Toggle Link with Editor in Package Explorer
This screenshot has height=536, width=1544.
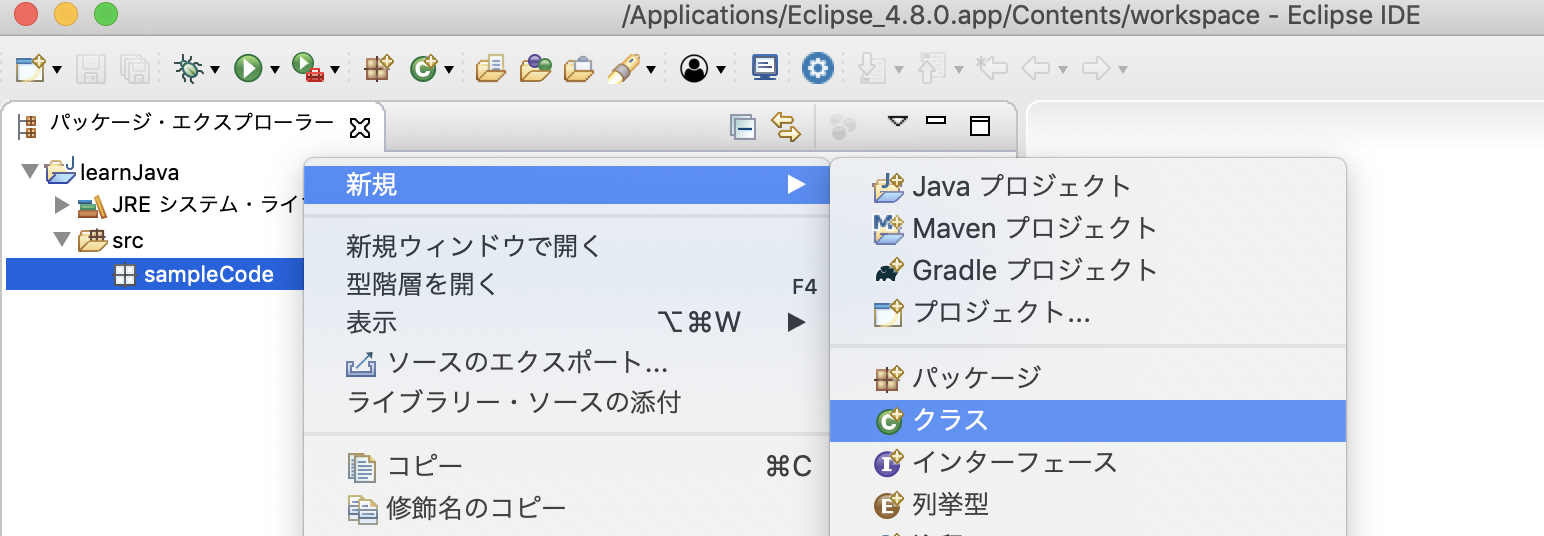[x=787, y=126]
